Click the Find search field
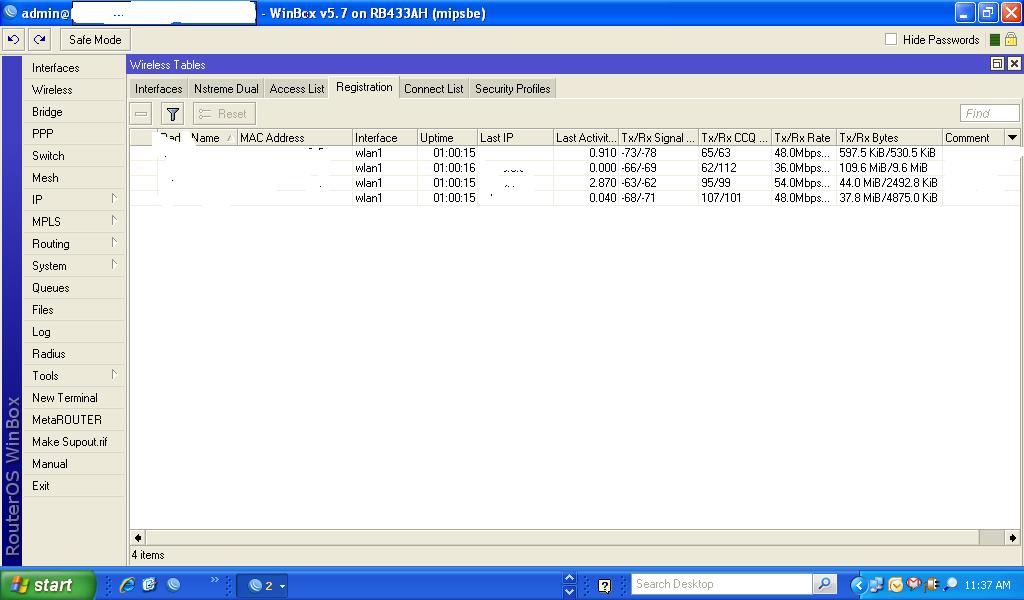The width and height of the screenshot is (1024, 600). [x=989, y=113]
